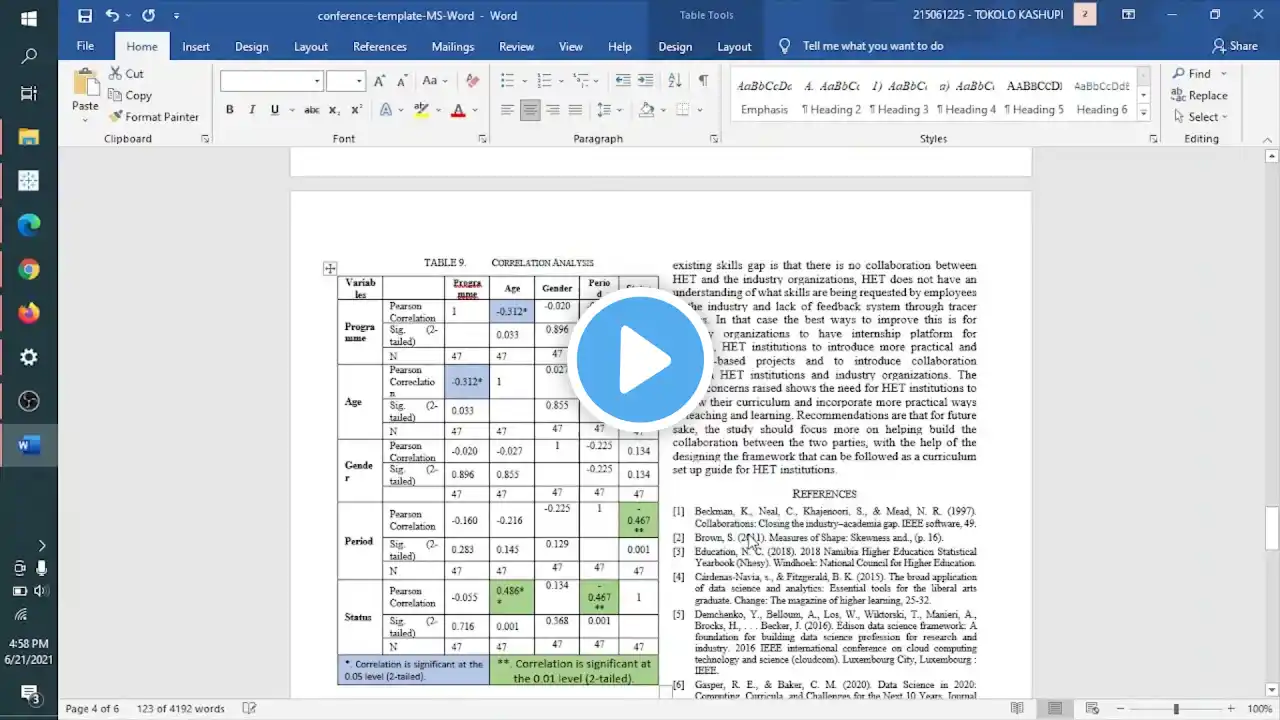Choose the red font color button
1280x720 pixels.
click(x=458, y=110)
